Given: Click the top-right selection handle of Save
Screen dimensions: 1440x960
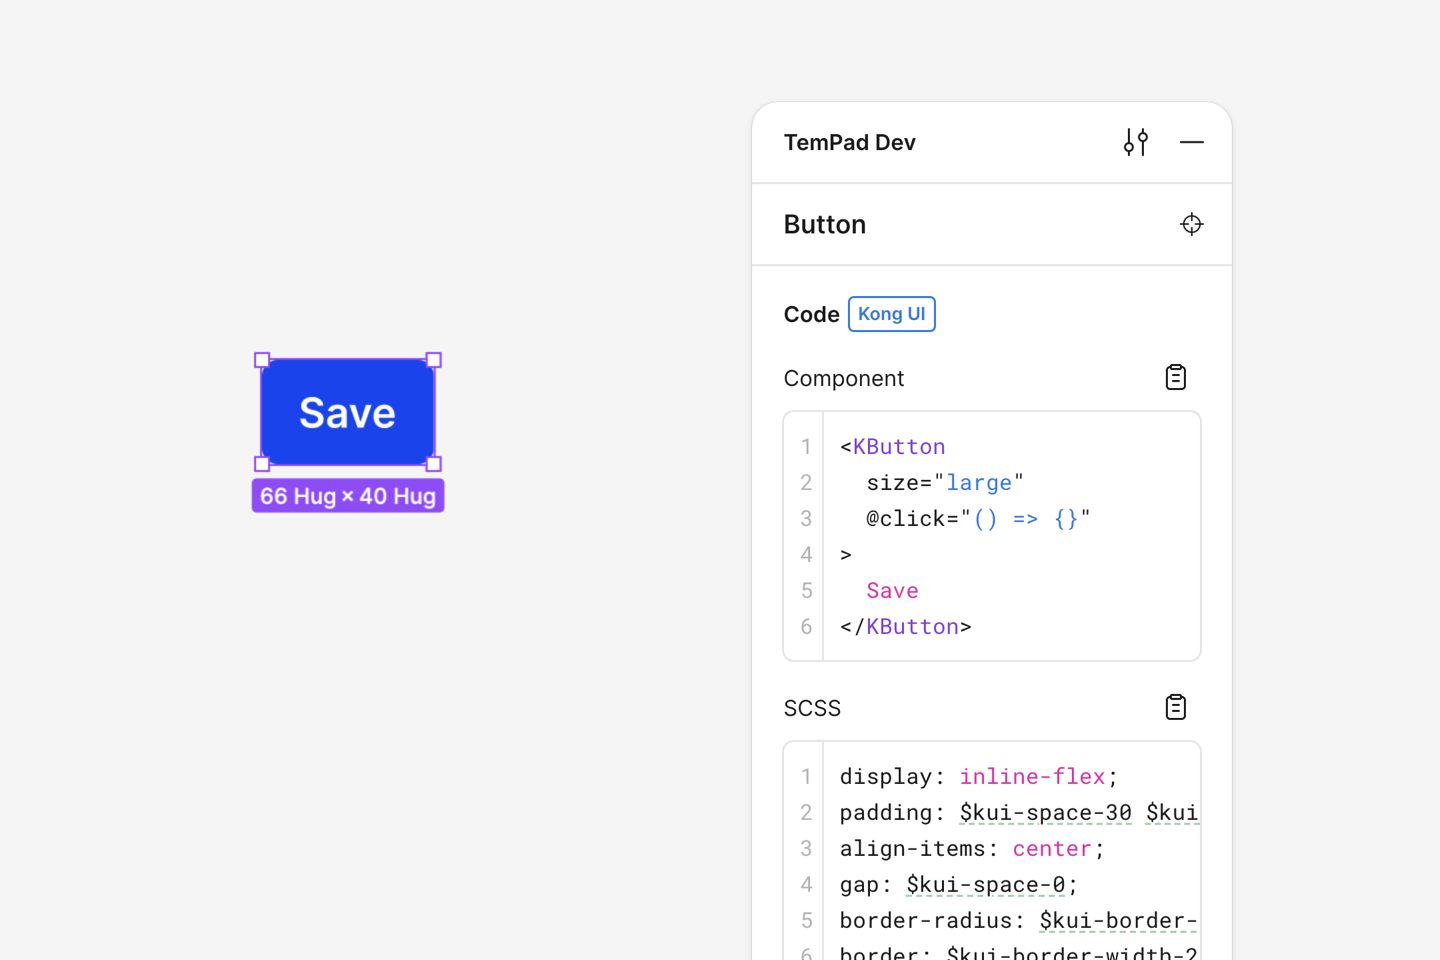Looking at the screenshot, I should pyautogui.click(x=434, y=360).
